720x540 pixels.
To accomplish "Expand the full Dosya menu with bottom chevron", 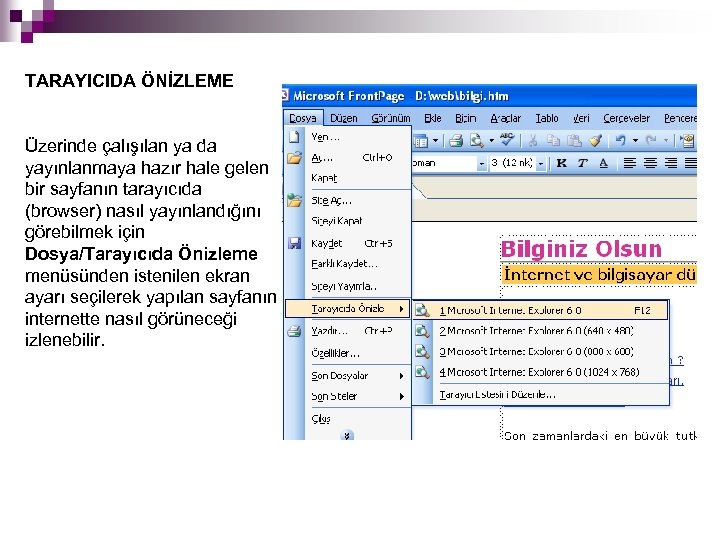I will pyautogui.click(x=347, y=435).
